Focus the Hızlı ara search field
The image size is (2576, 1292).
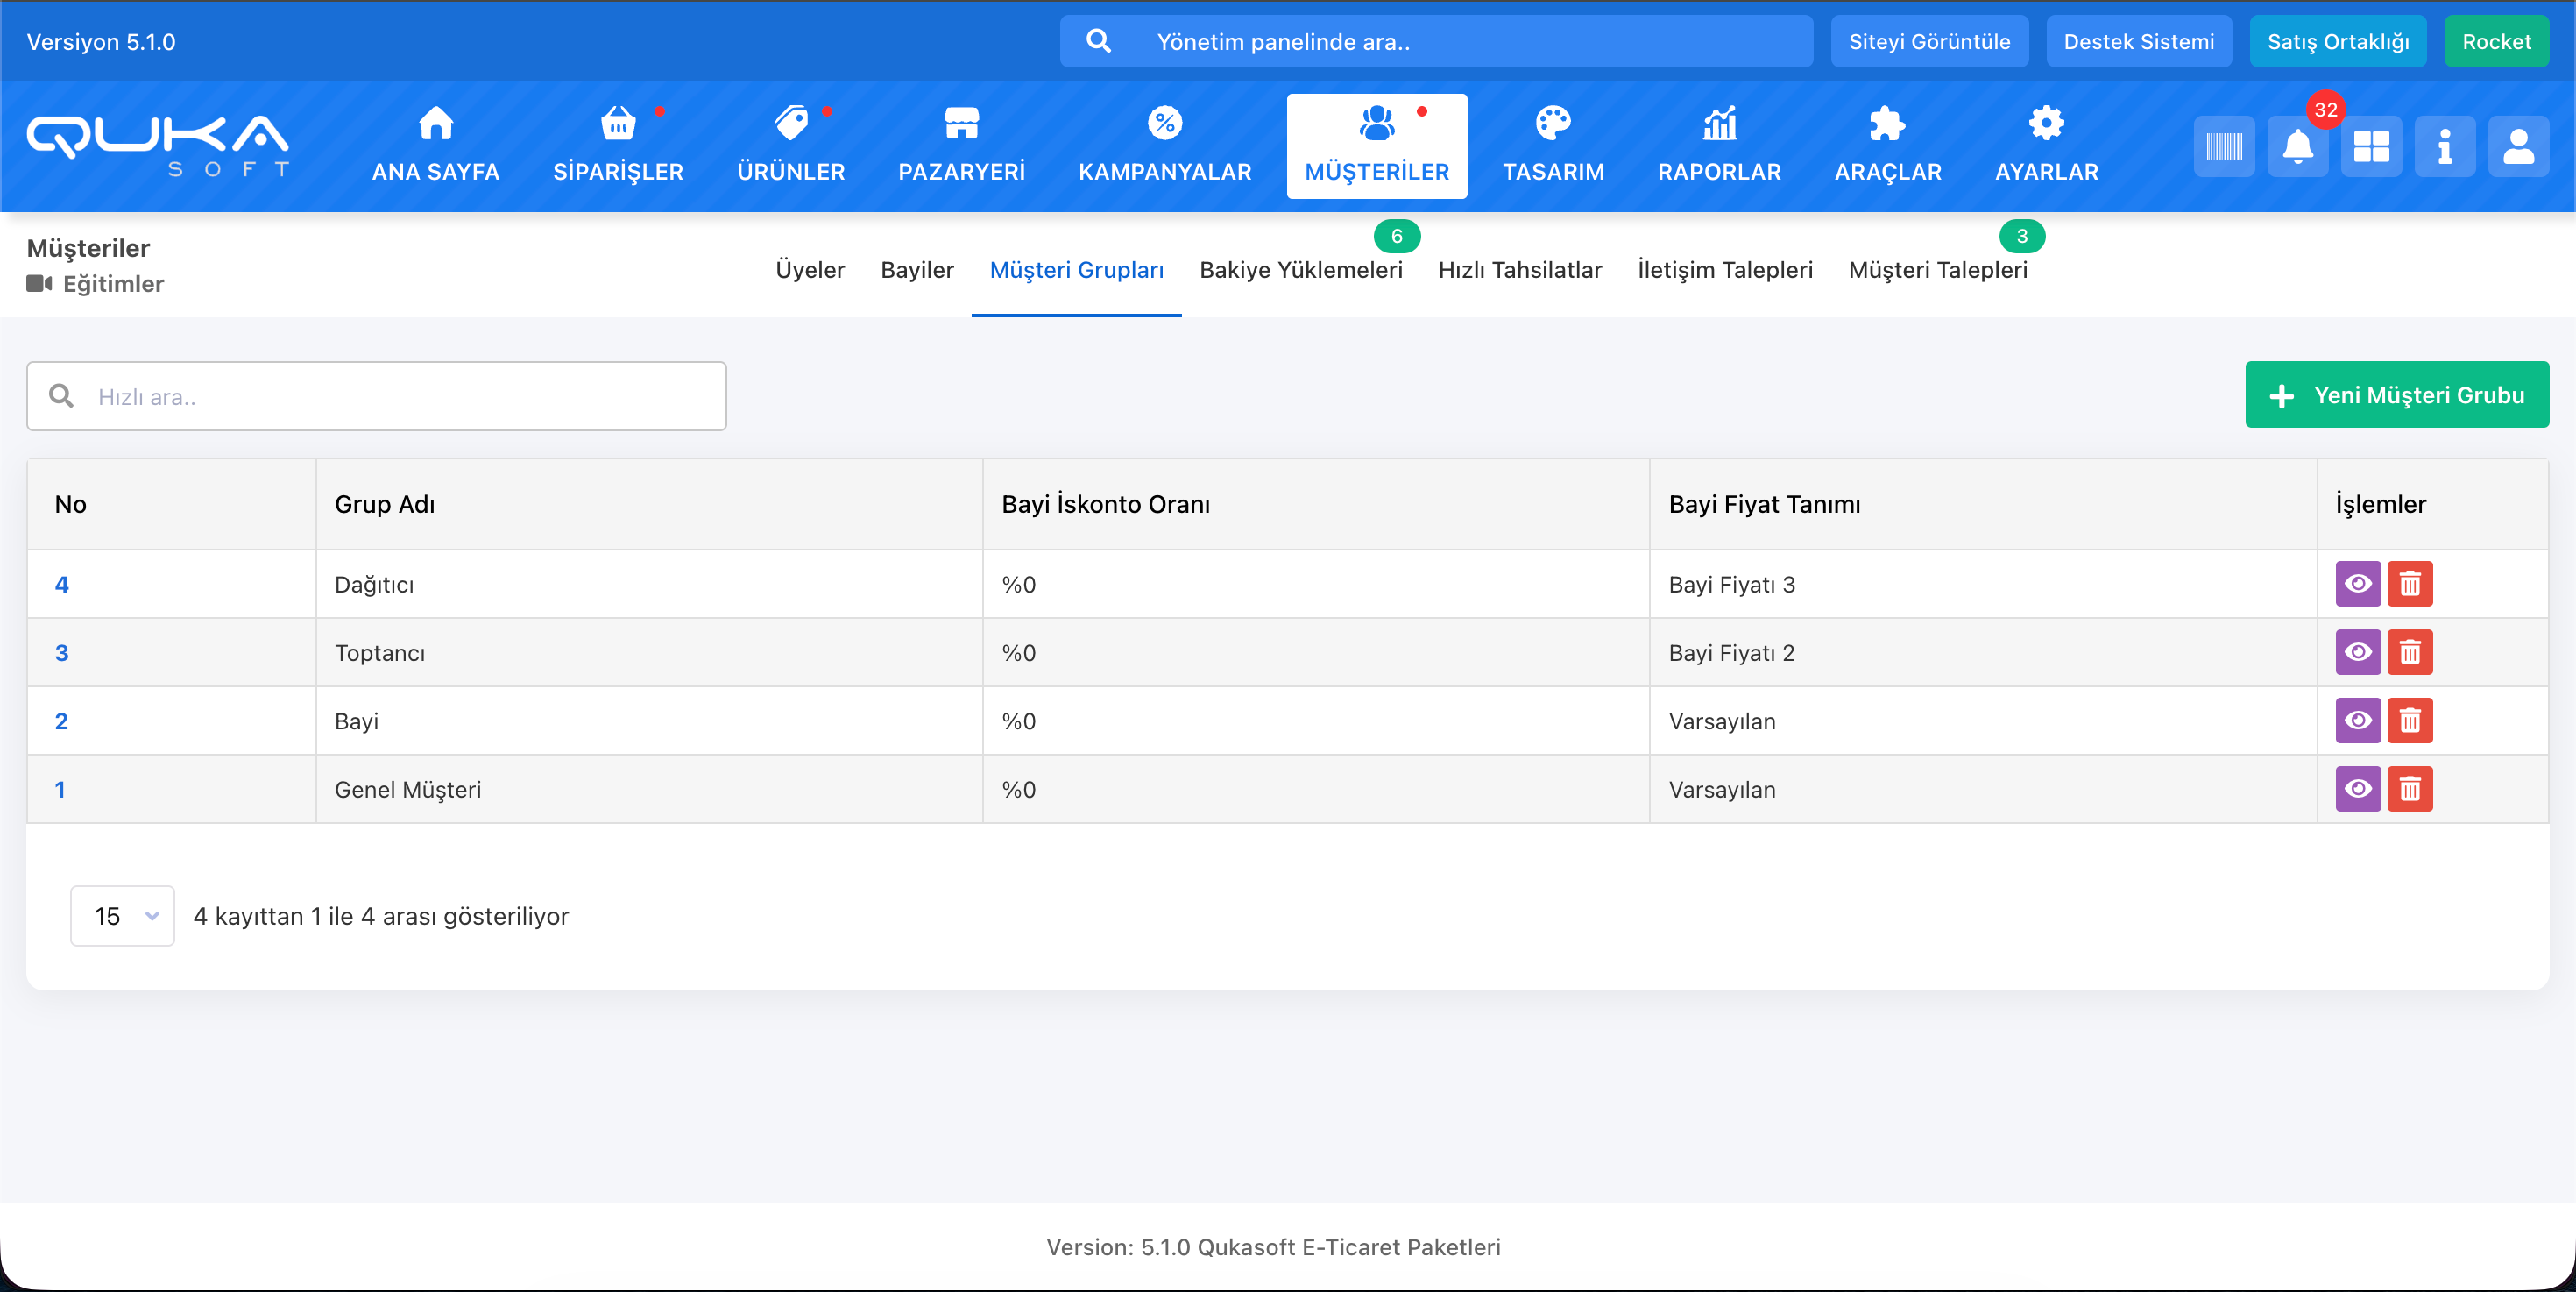[400, 397]
